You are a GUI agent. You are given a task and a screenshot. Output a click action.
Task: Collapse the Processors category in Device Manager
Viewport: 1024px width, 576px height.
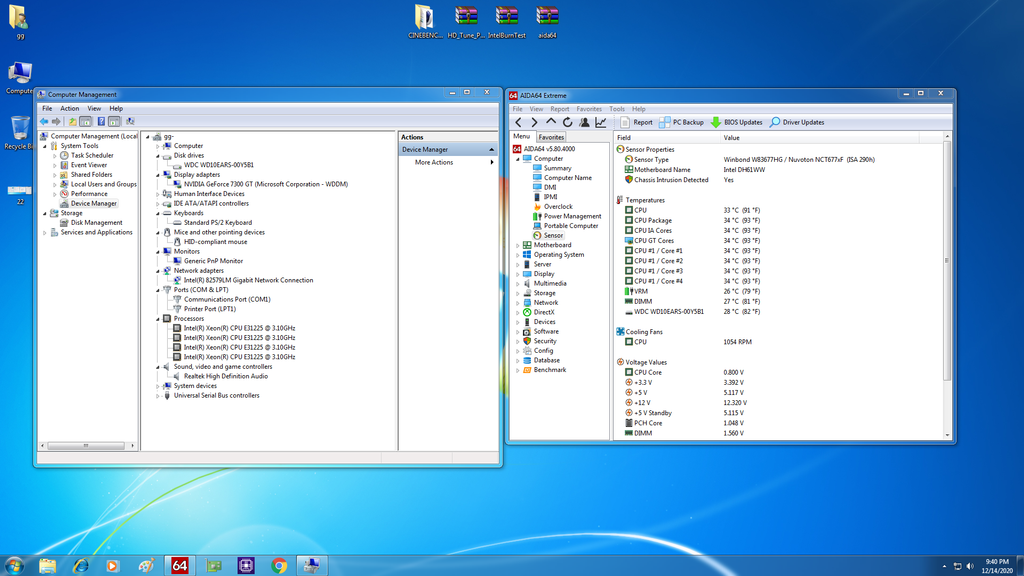tap(157, 318)
